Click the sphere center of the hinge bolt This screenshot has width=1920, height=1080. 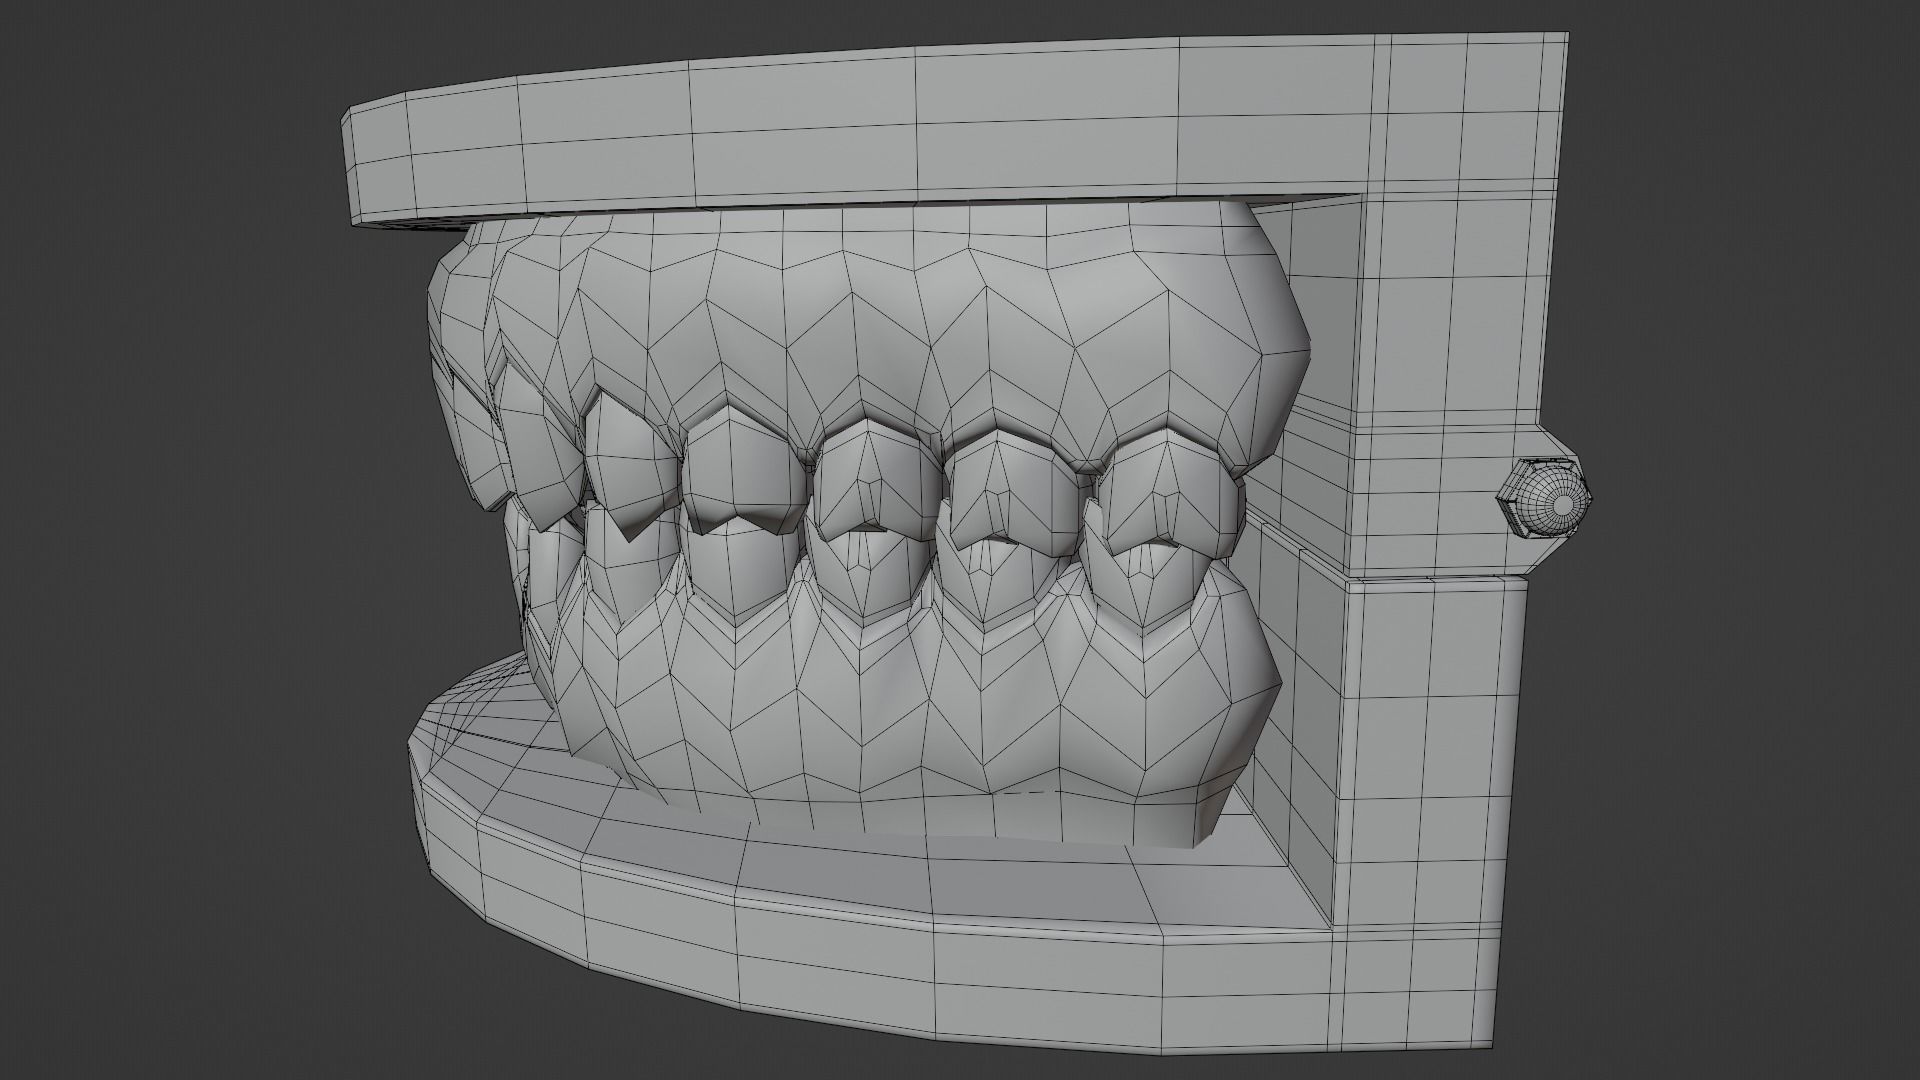coord(1565,507)
